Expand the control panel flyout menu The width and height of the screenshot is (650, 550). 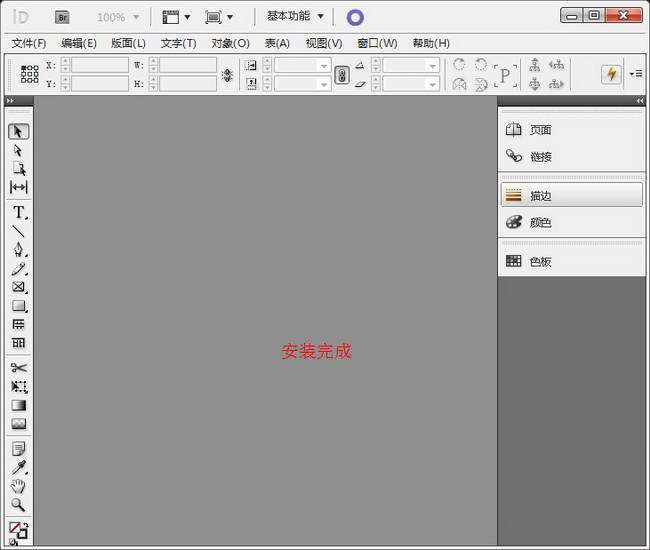[x=636, y=74]
